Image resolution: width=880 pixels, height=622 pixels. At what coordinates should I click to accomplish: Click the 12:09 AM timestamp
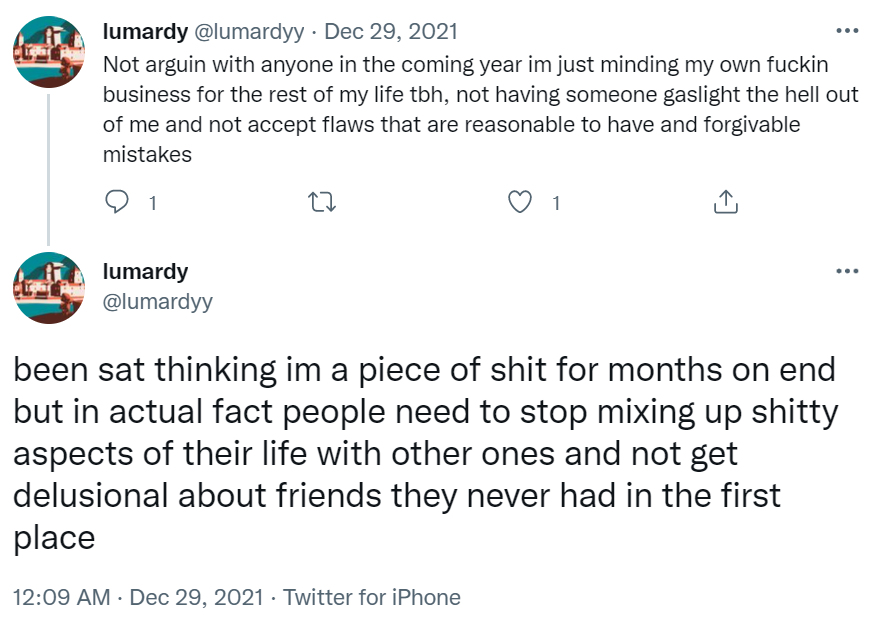[x=62, y=598]
